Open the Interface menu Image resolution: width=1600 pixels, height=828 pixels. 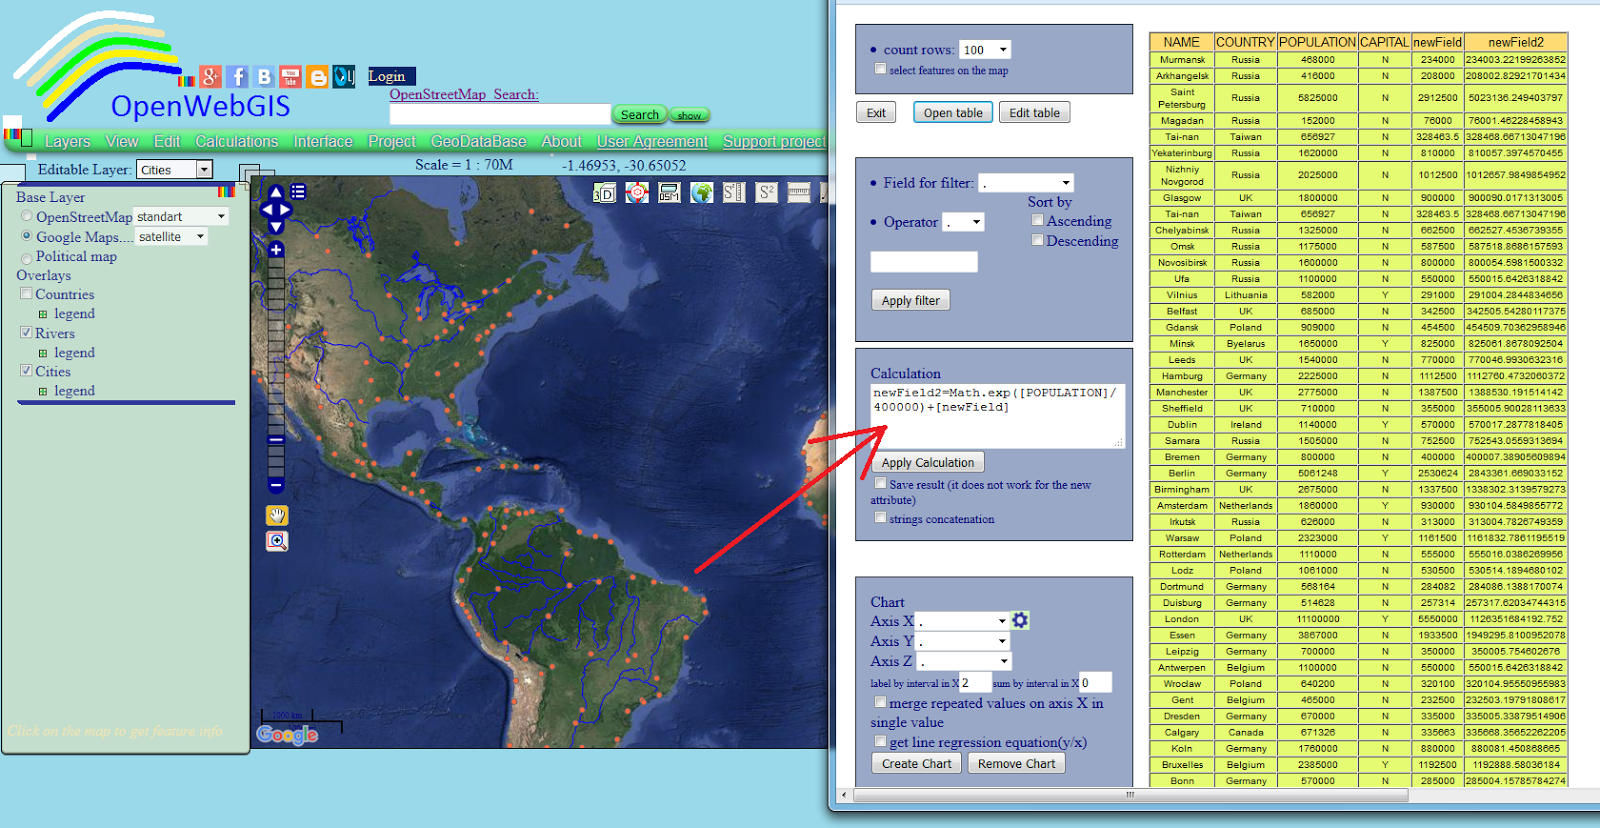[x=323, y=142]
